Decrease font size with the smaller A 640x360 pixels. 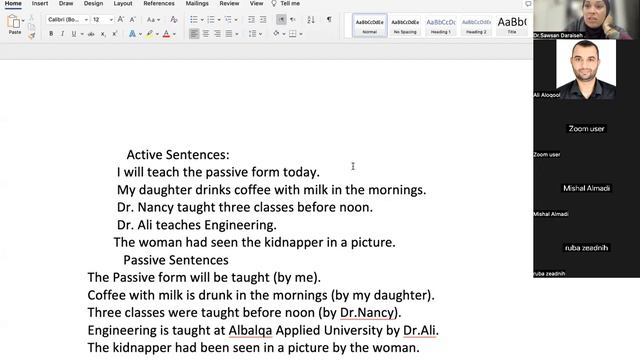(x=132, y=20)
